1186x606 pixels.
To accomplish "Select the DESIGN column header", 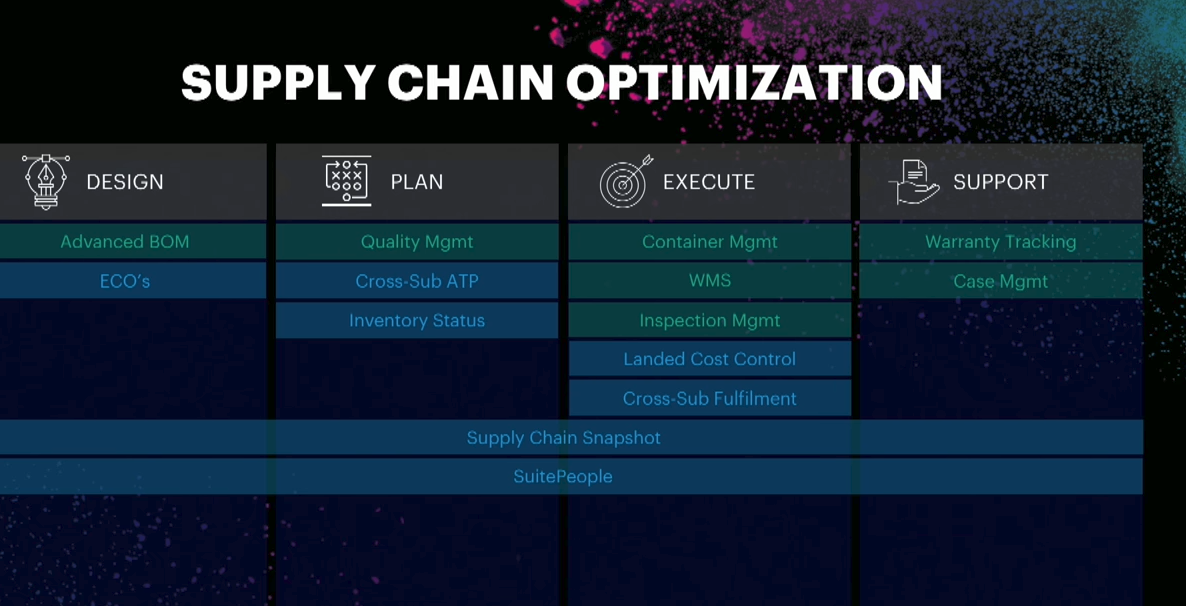I will (125, 182).
